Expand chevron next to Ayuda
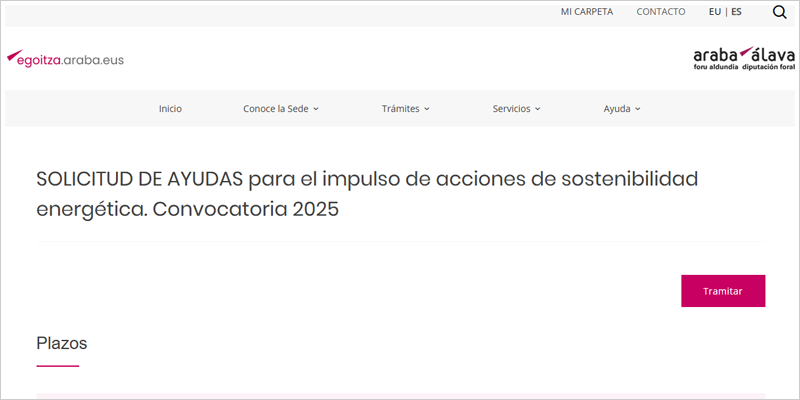 [x=638, y=109]
